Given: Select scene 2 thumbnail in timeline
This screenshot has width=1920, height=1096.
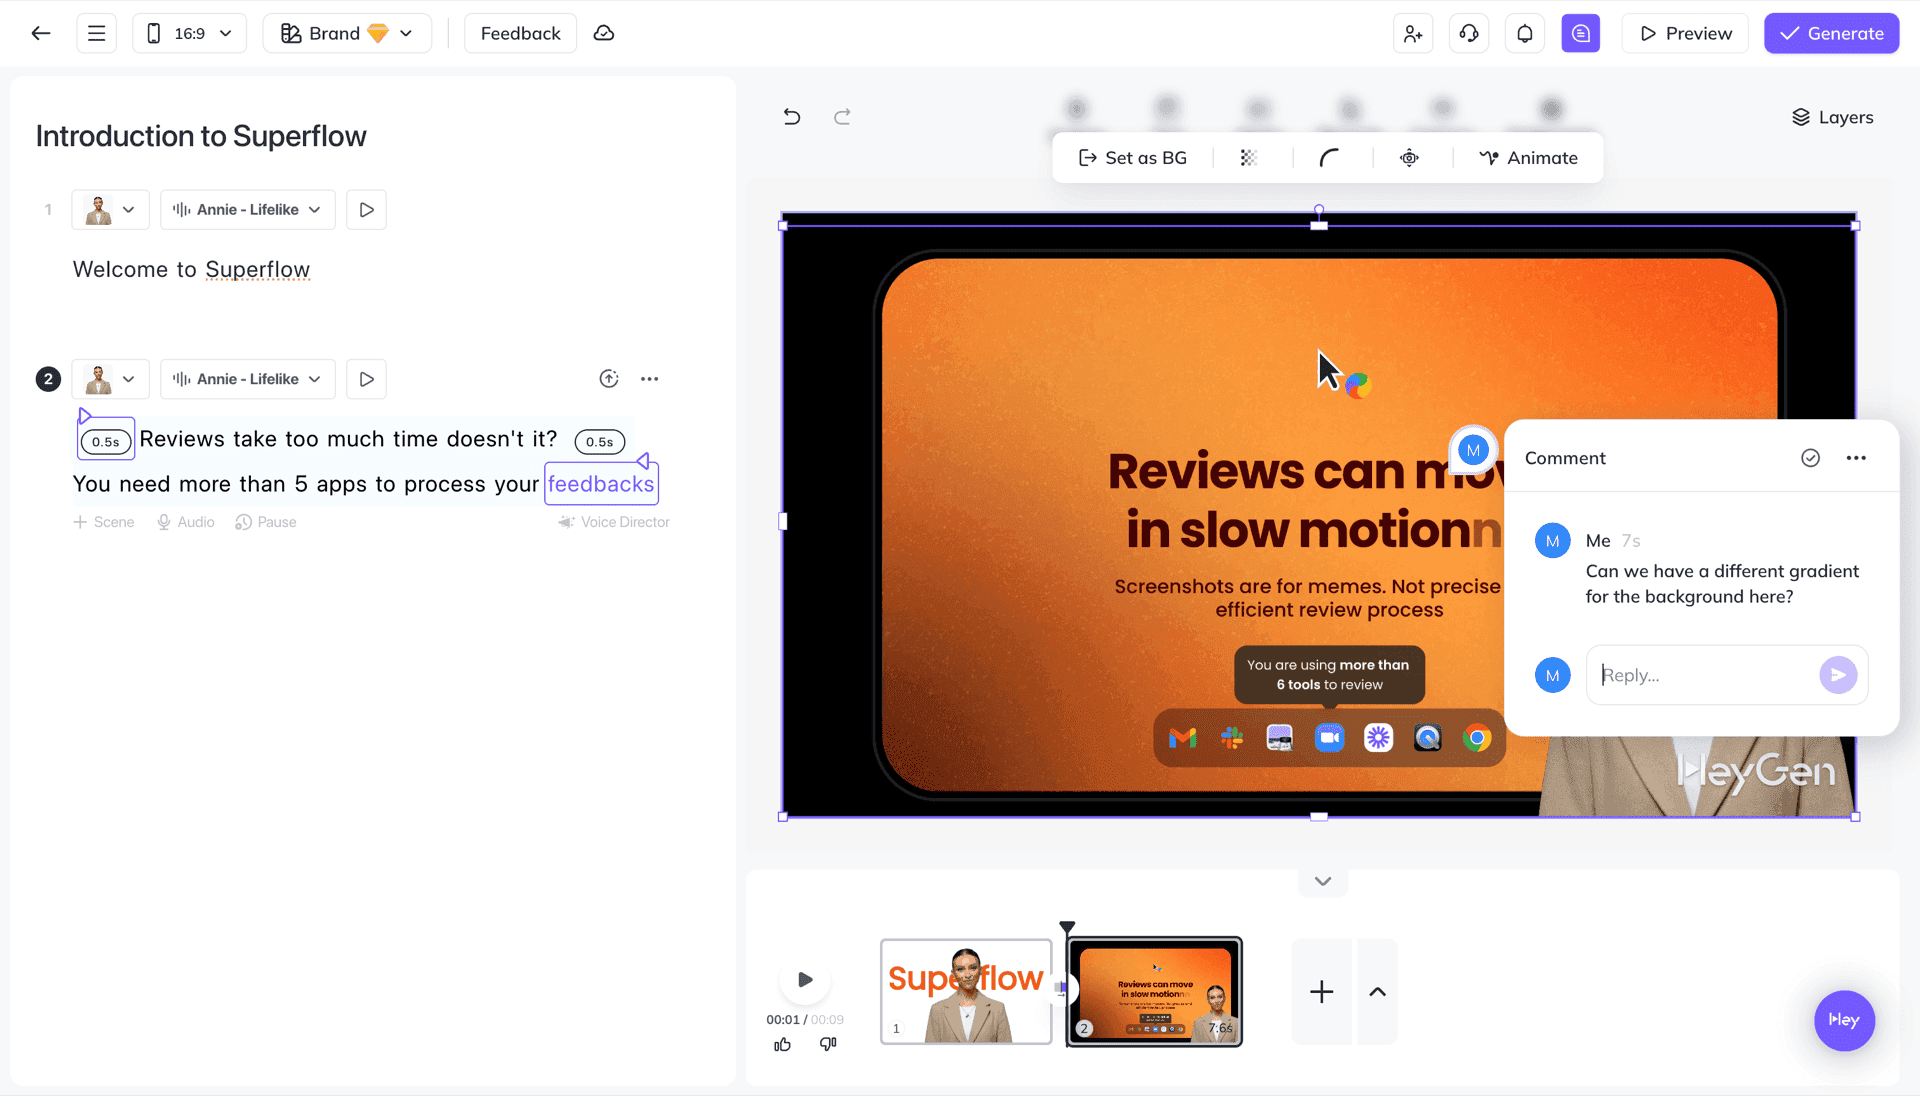Looking at the screenshot, I should [x=1154, y=991].
